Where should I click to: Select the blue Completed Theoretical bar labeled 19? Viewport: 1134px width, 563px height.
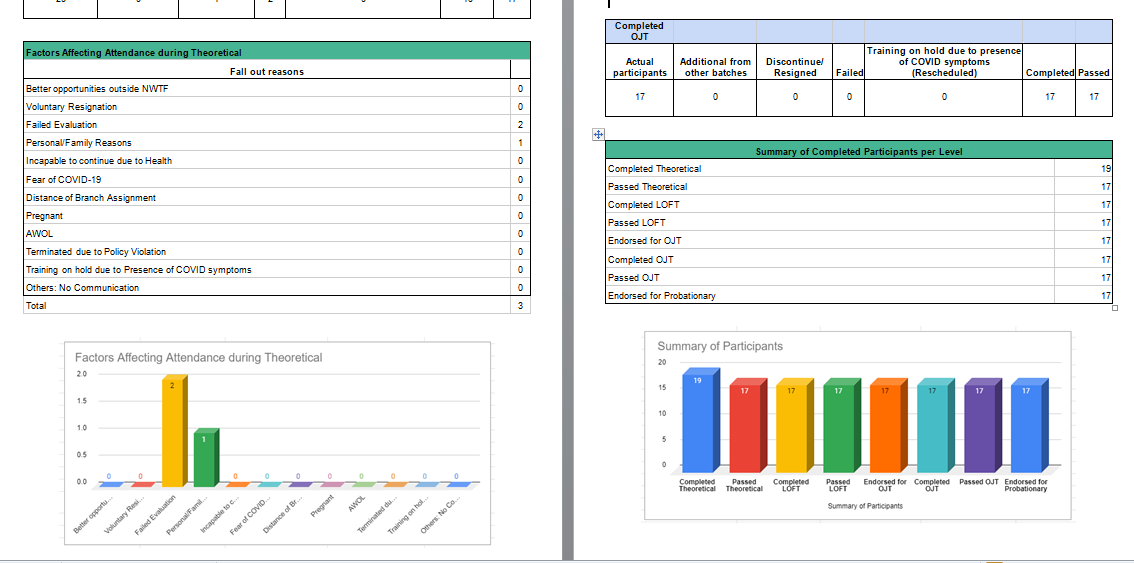tap(699, 421)
